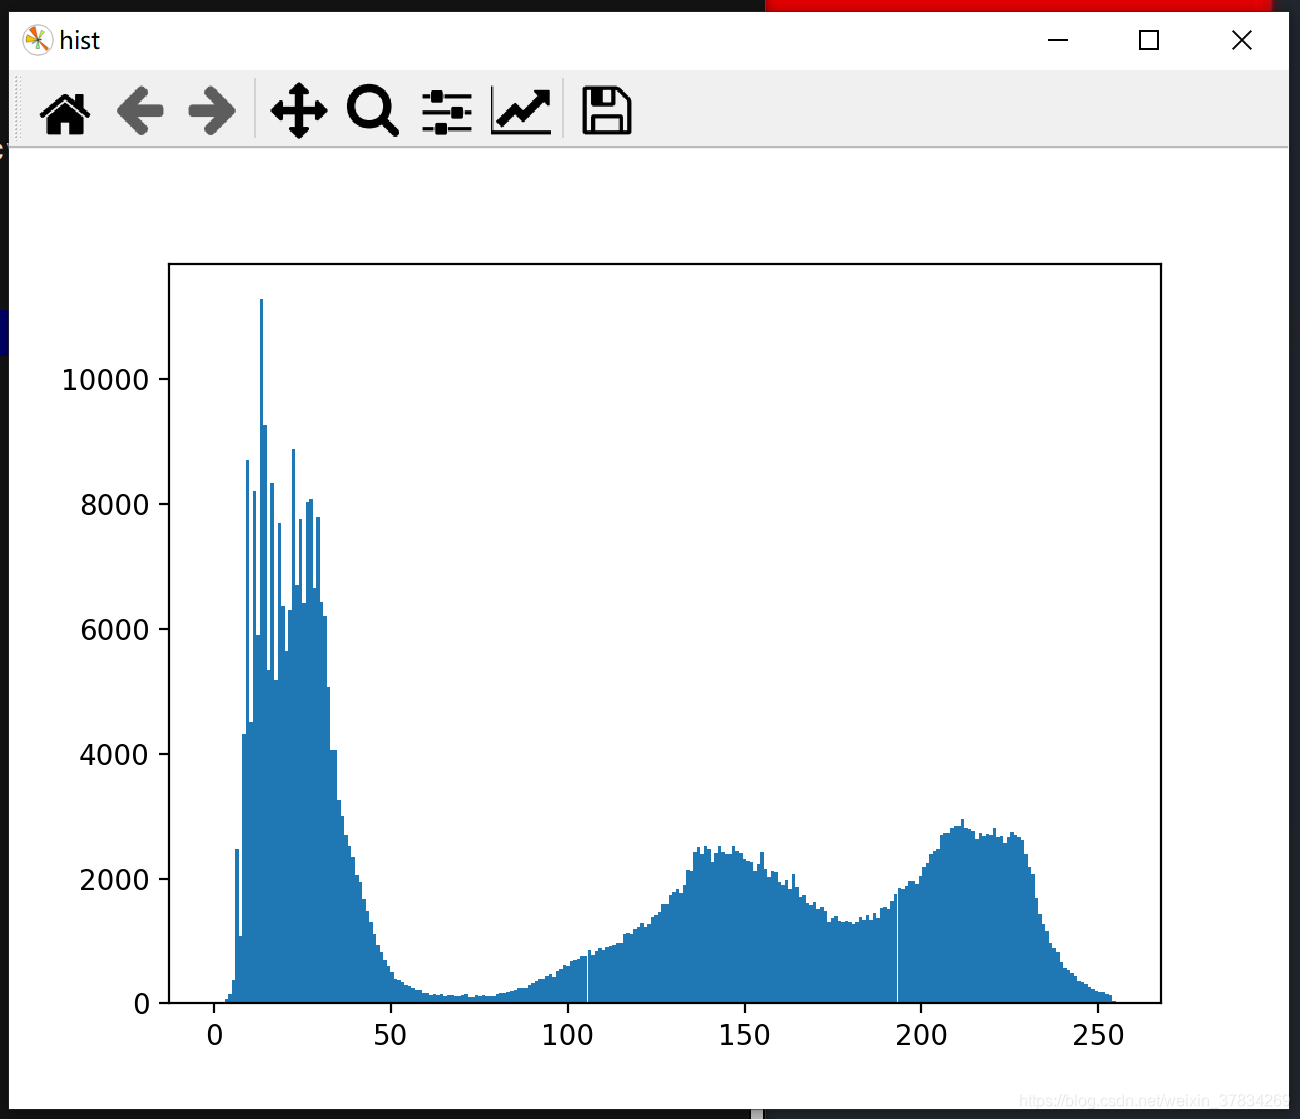The height and width of the screenshot is (1119, 1300).
Task: Close the hist window
Action: [1242, 40]
